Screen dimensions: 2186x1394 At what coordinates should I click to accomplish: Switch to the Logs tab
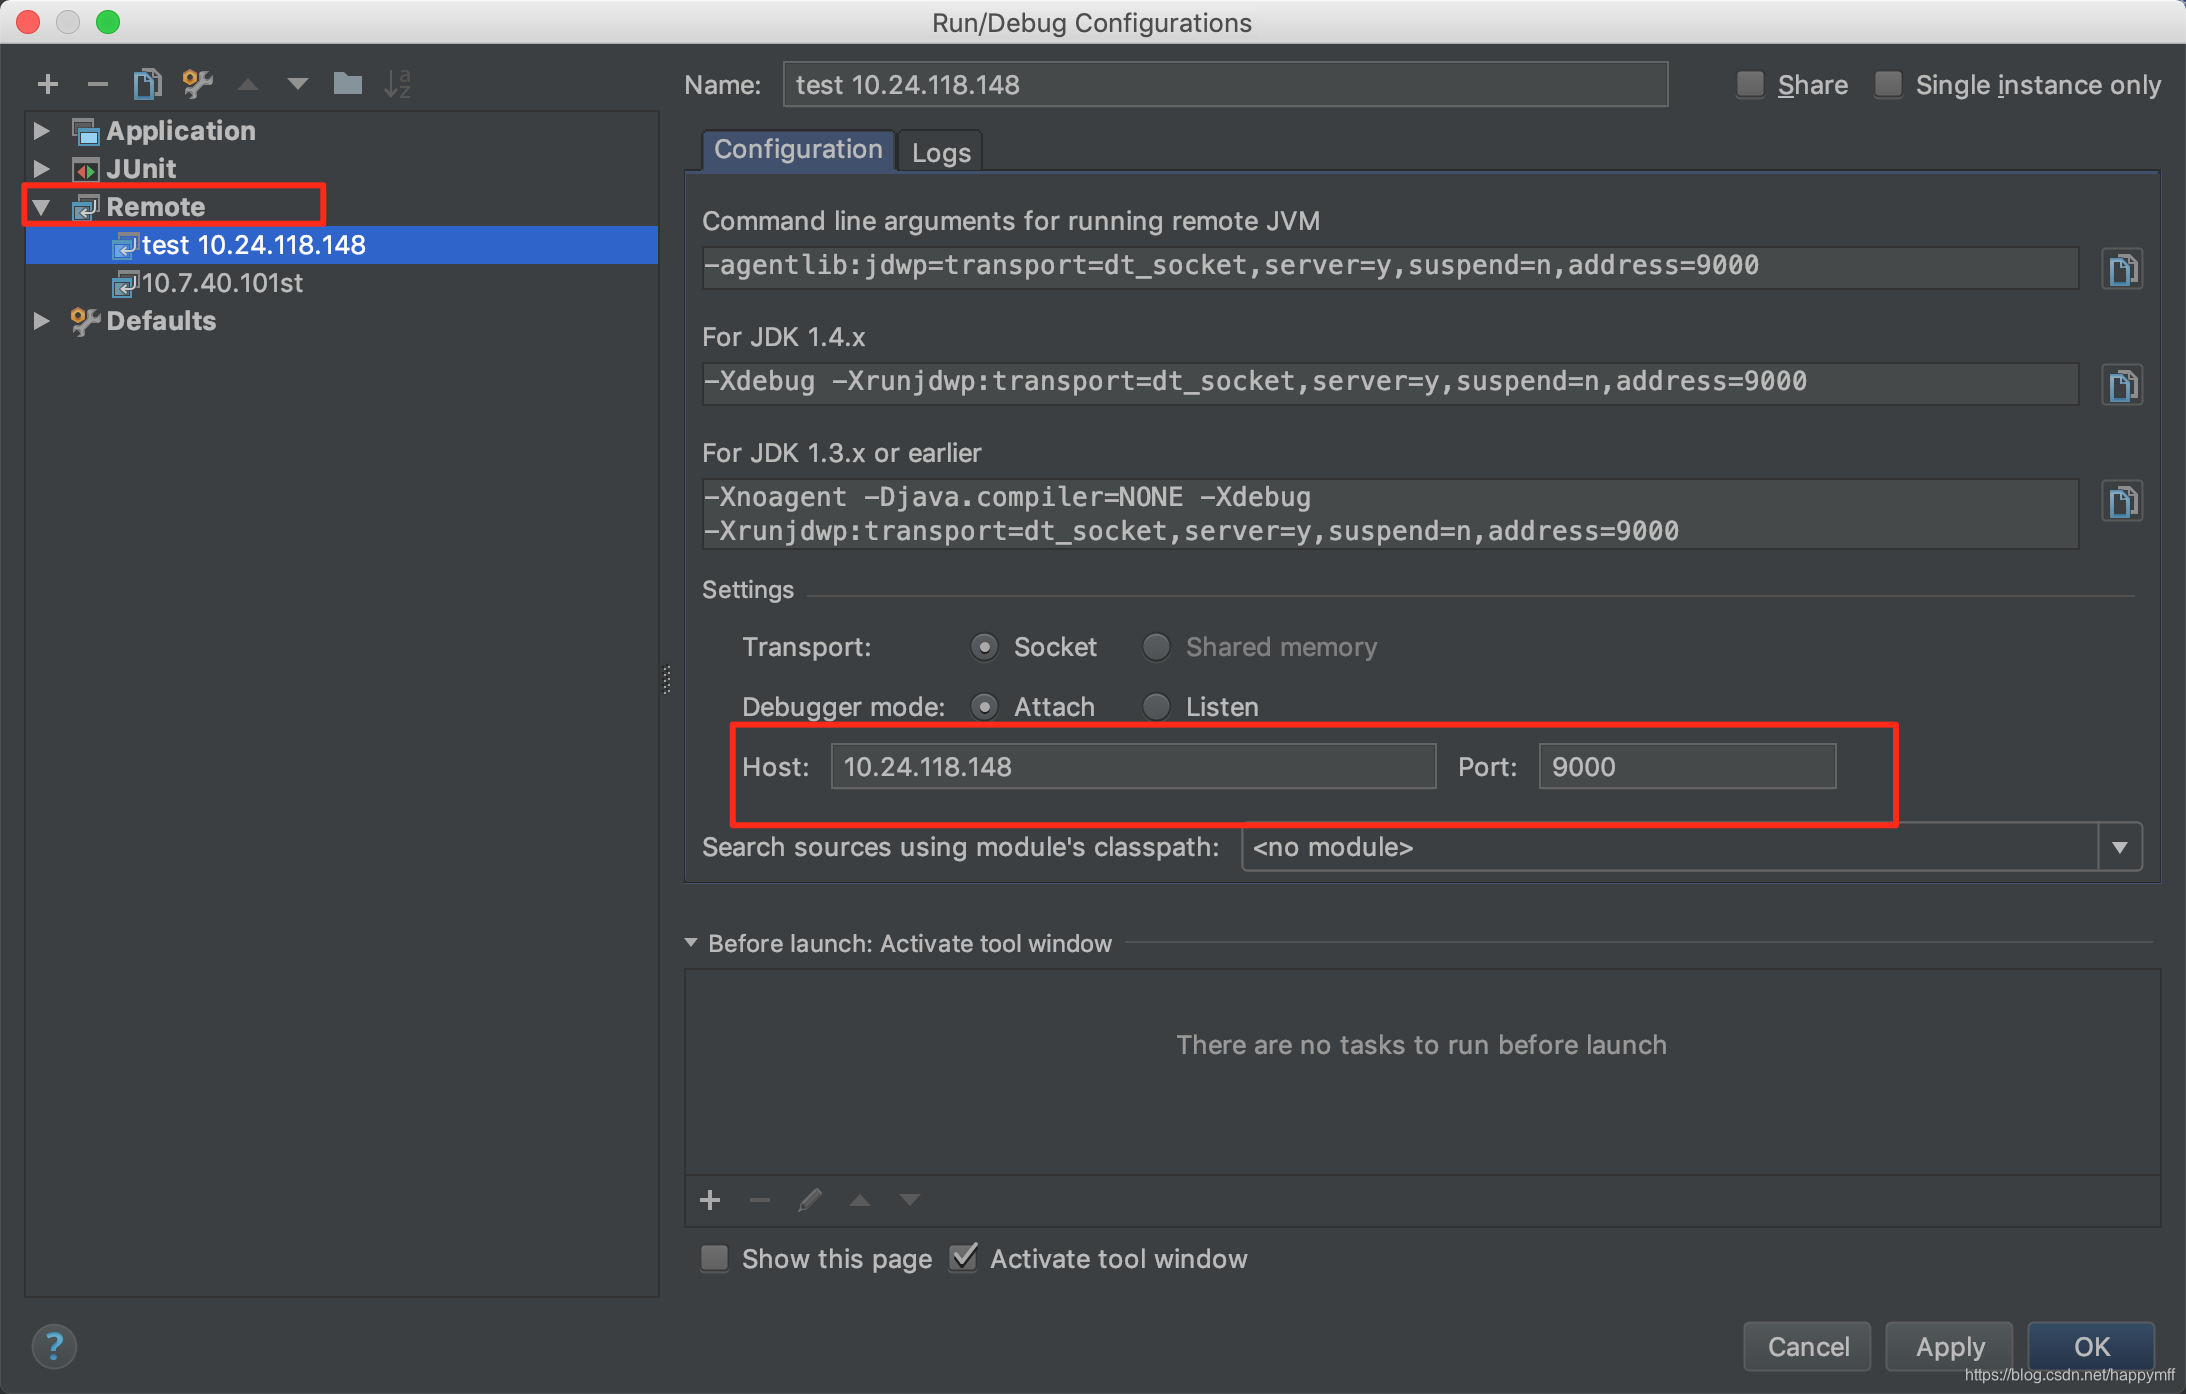[x=941, y=153]
